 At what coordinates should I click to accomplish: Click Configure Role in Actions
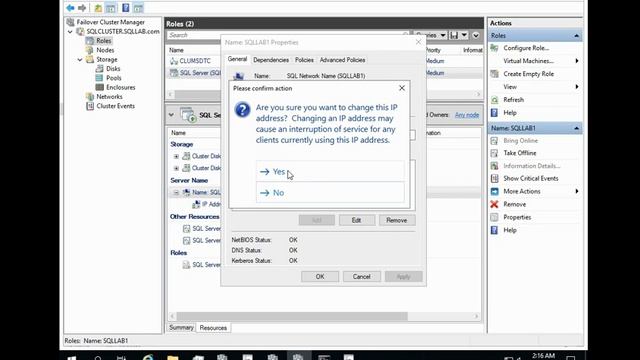click(x=526, y=48)
